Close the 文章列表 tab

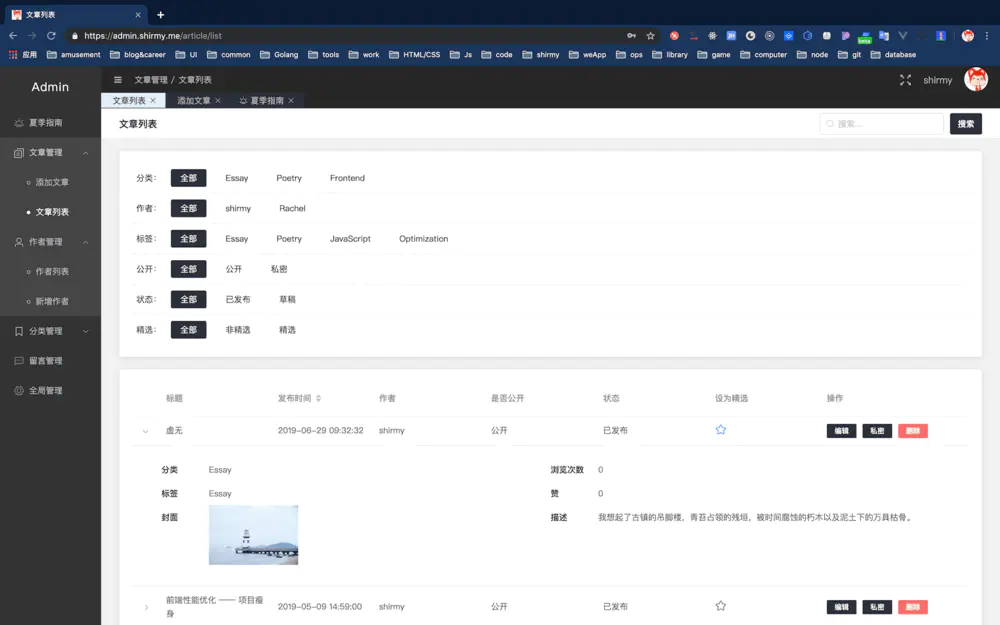[153, 101]
